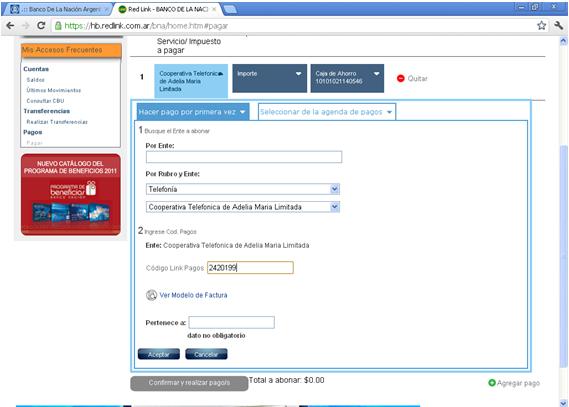Screen dimensions: 569x407
Task: Open the browser wrench settings menu
Action: [558, 25]
